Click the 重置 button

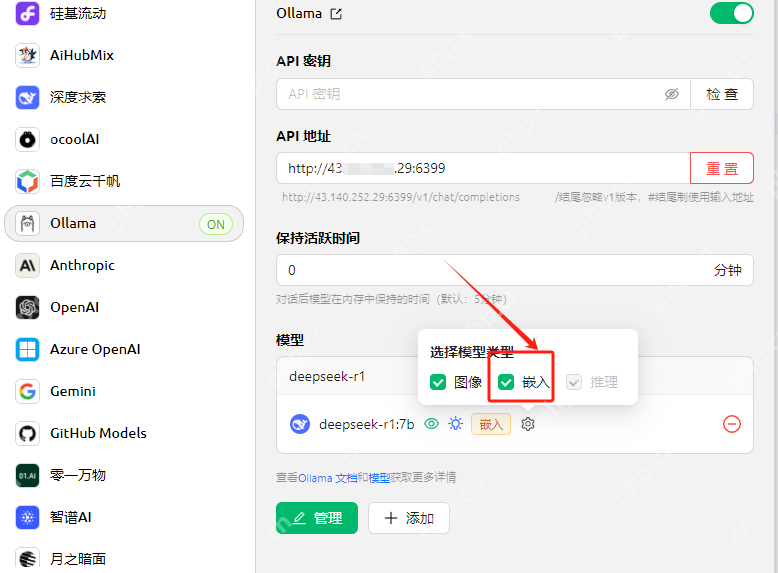click(x=722, y=168)
